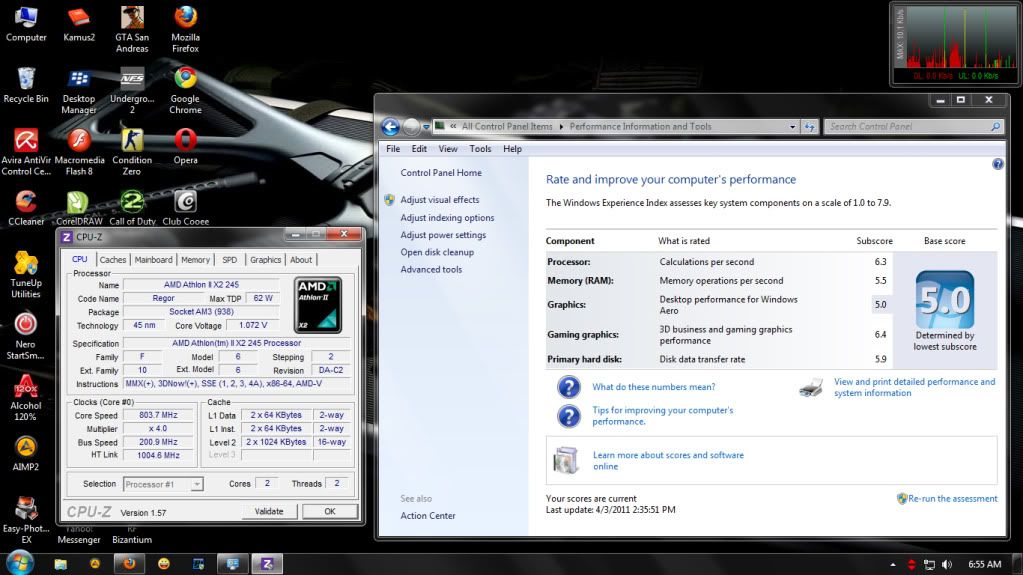The height and width of the screenshot is (575, 1023).
Task: Launch Google Chrome from desktop
Action: pyautogui.click(x=185, y=91)
